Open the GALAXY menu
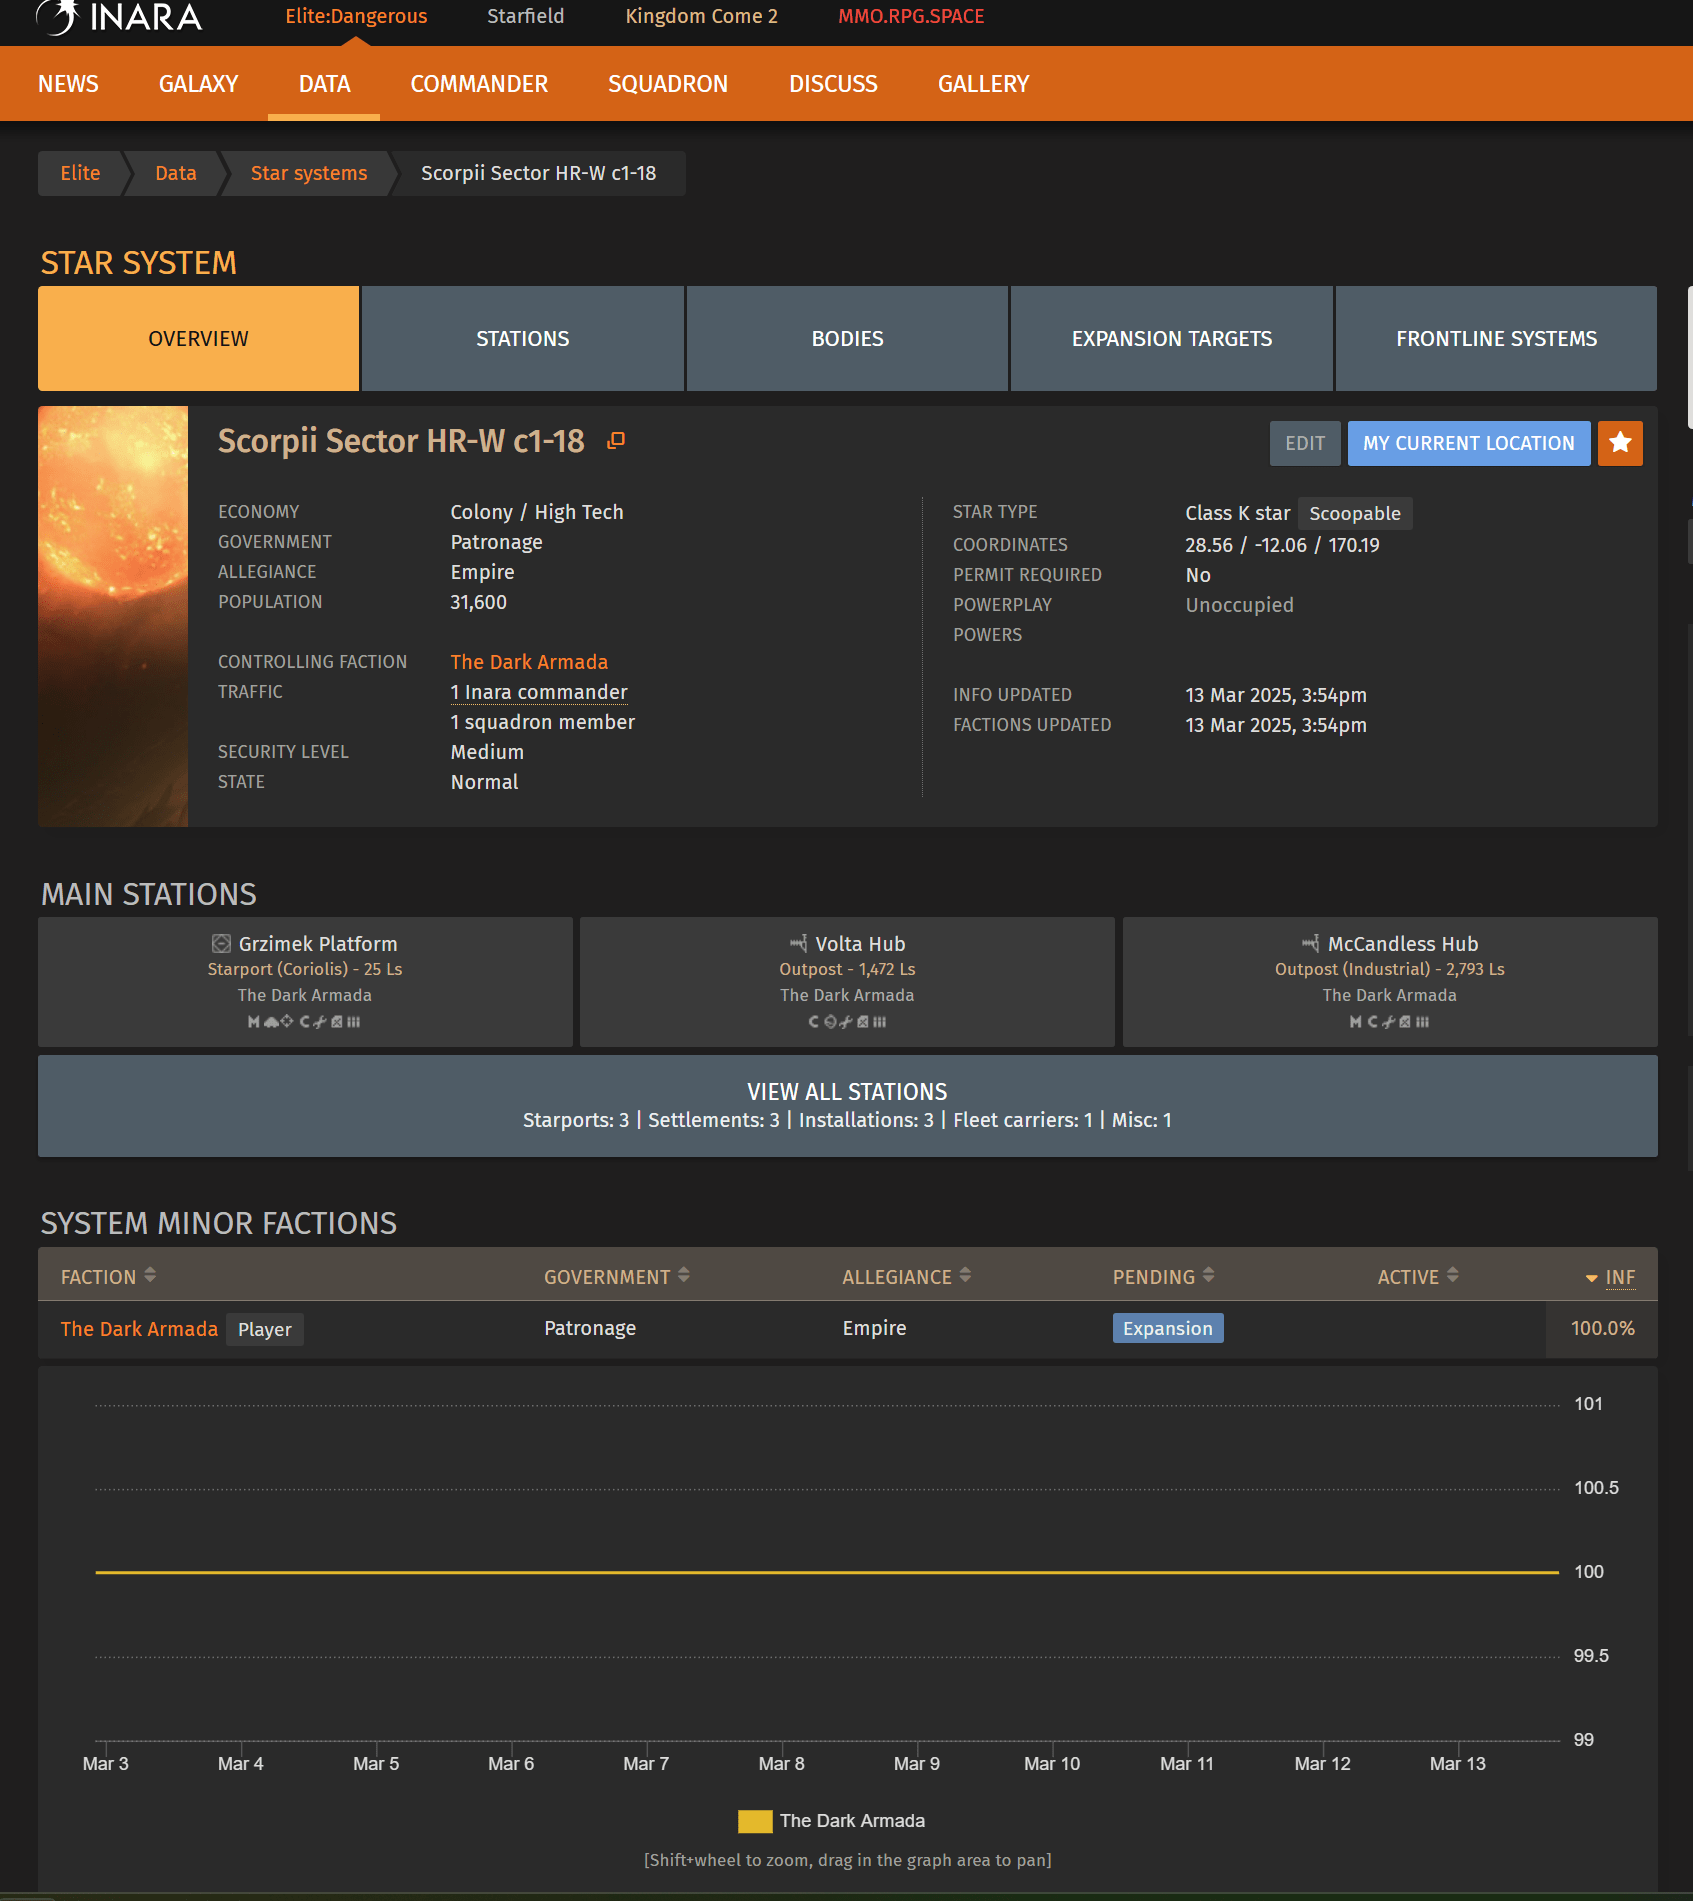The width and height of the screenshot is (1693, 1901). [x=198, y=84]
